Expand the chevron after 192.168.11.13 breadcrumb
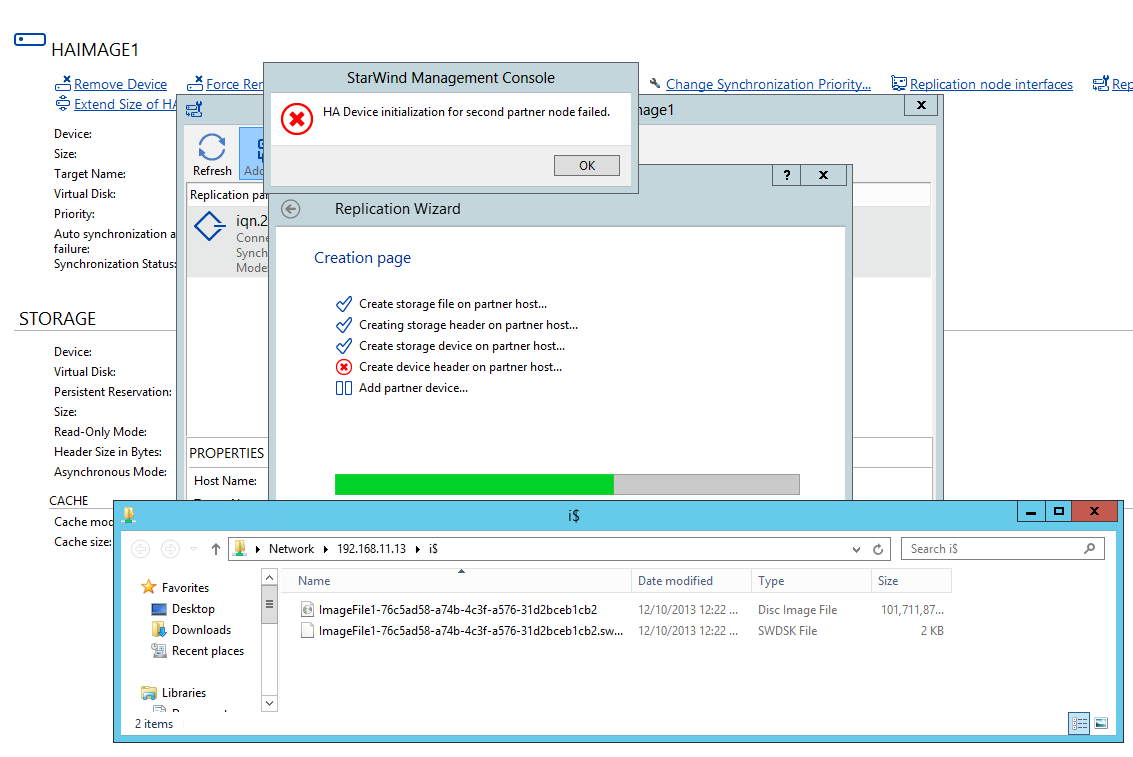This screenshot has width=1133, height=757. [x=418, y=549]
